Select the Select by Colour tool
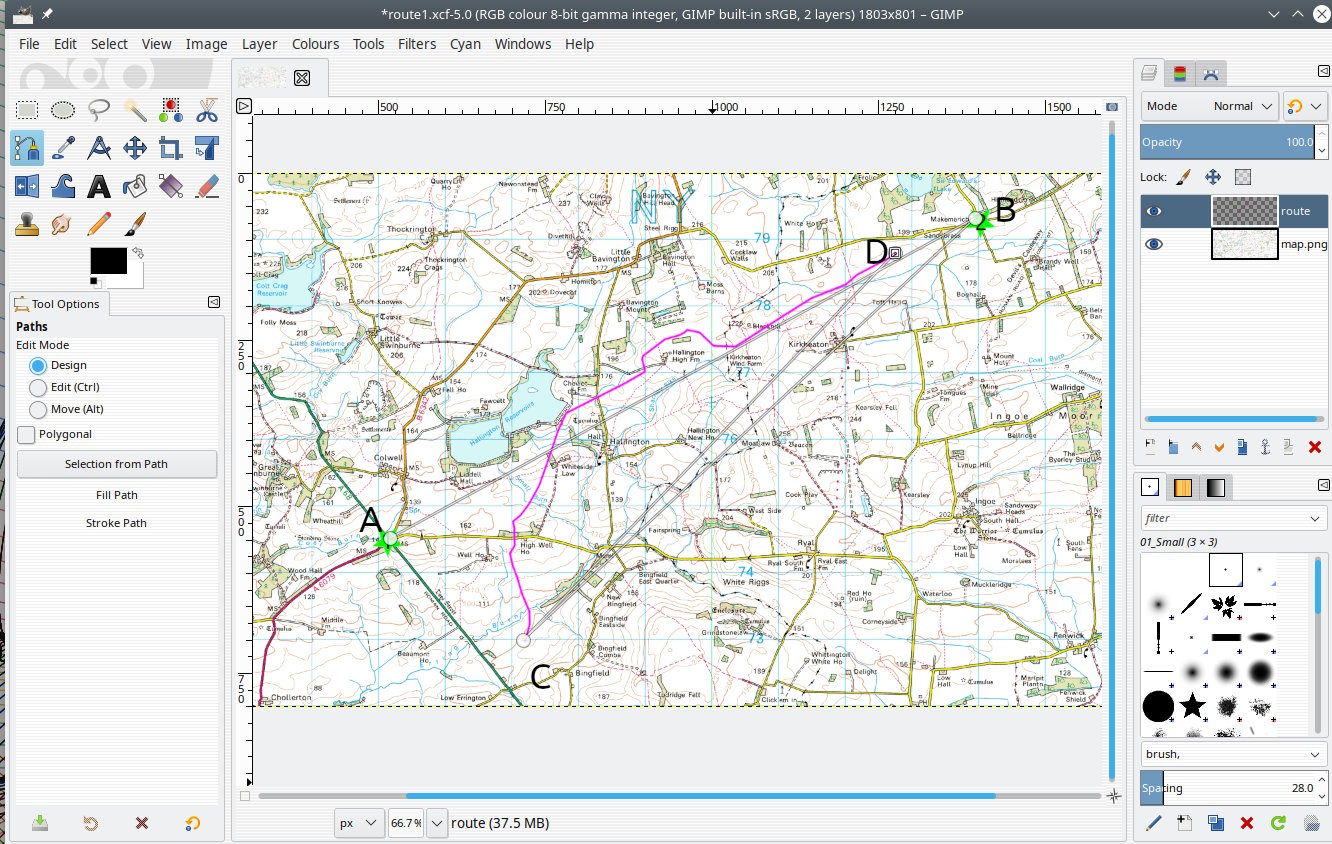The width and height of the screenshot is (1332, 844). coord(171,110)
